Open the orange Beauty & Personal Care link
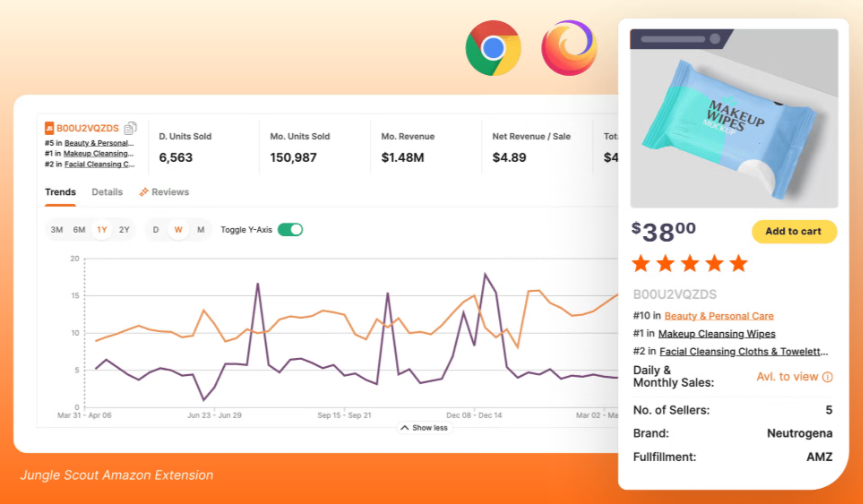 point(719,316)
